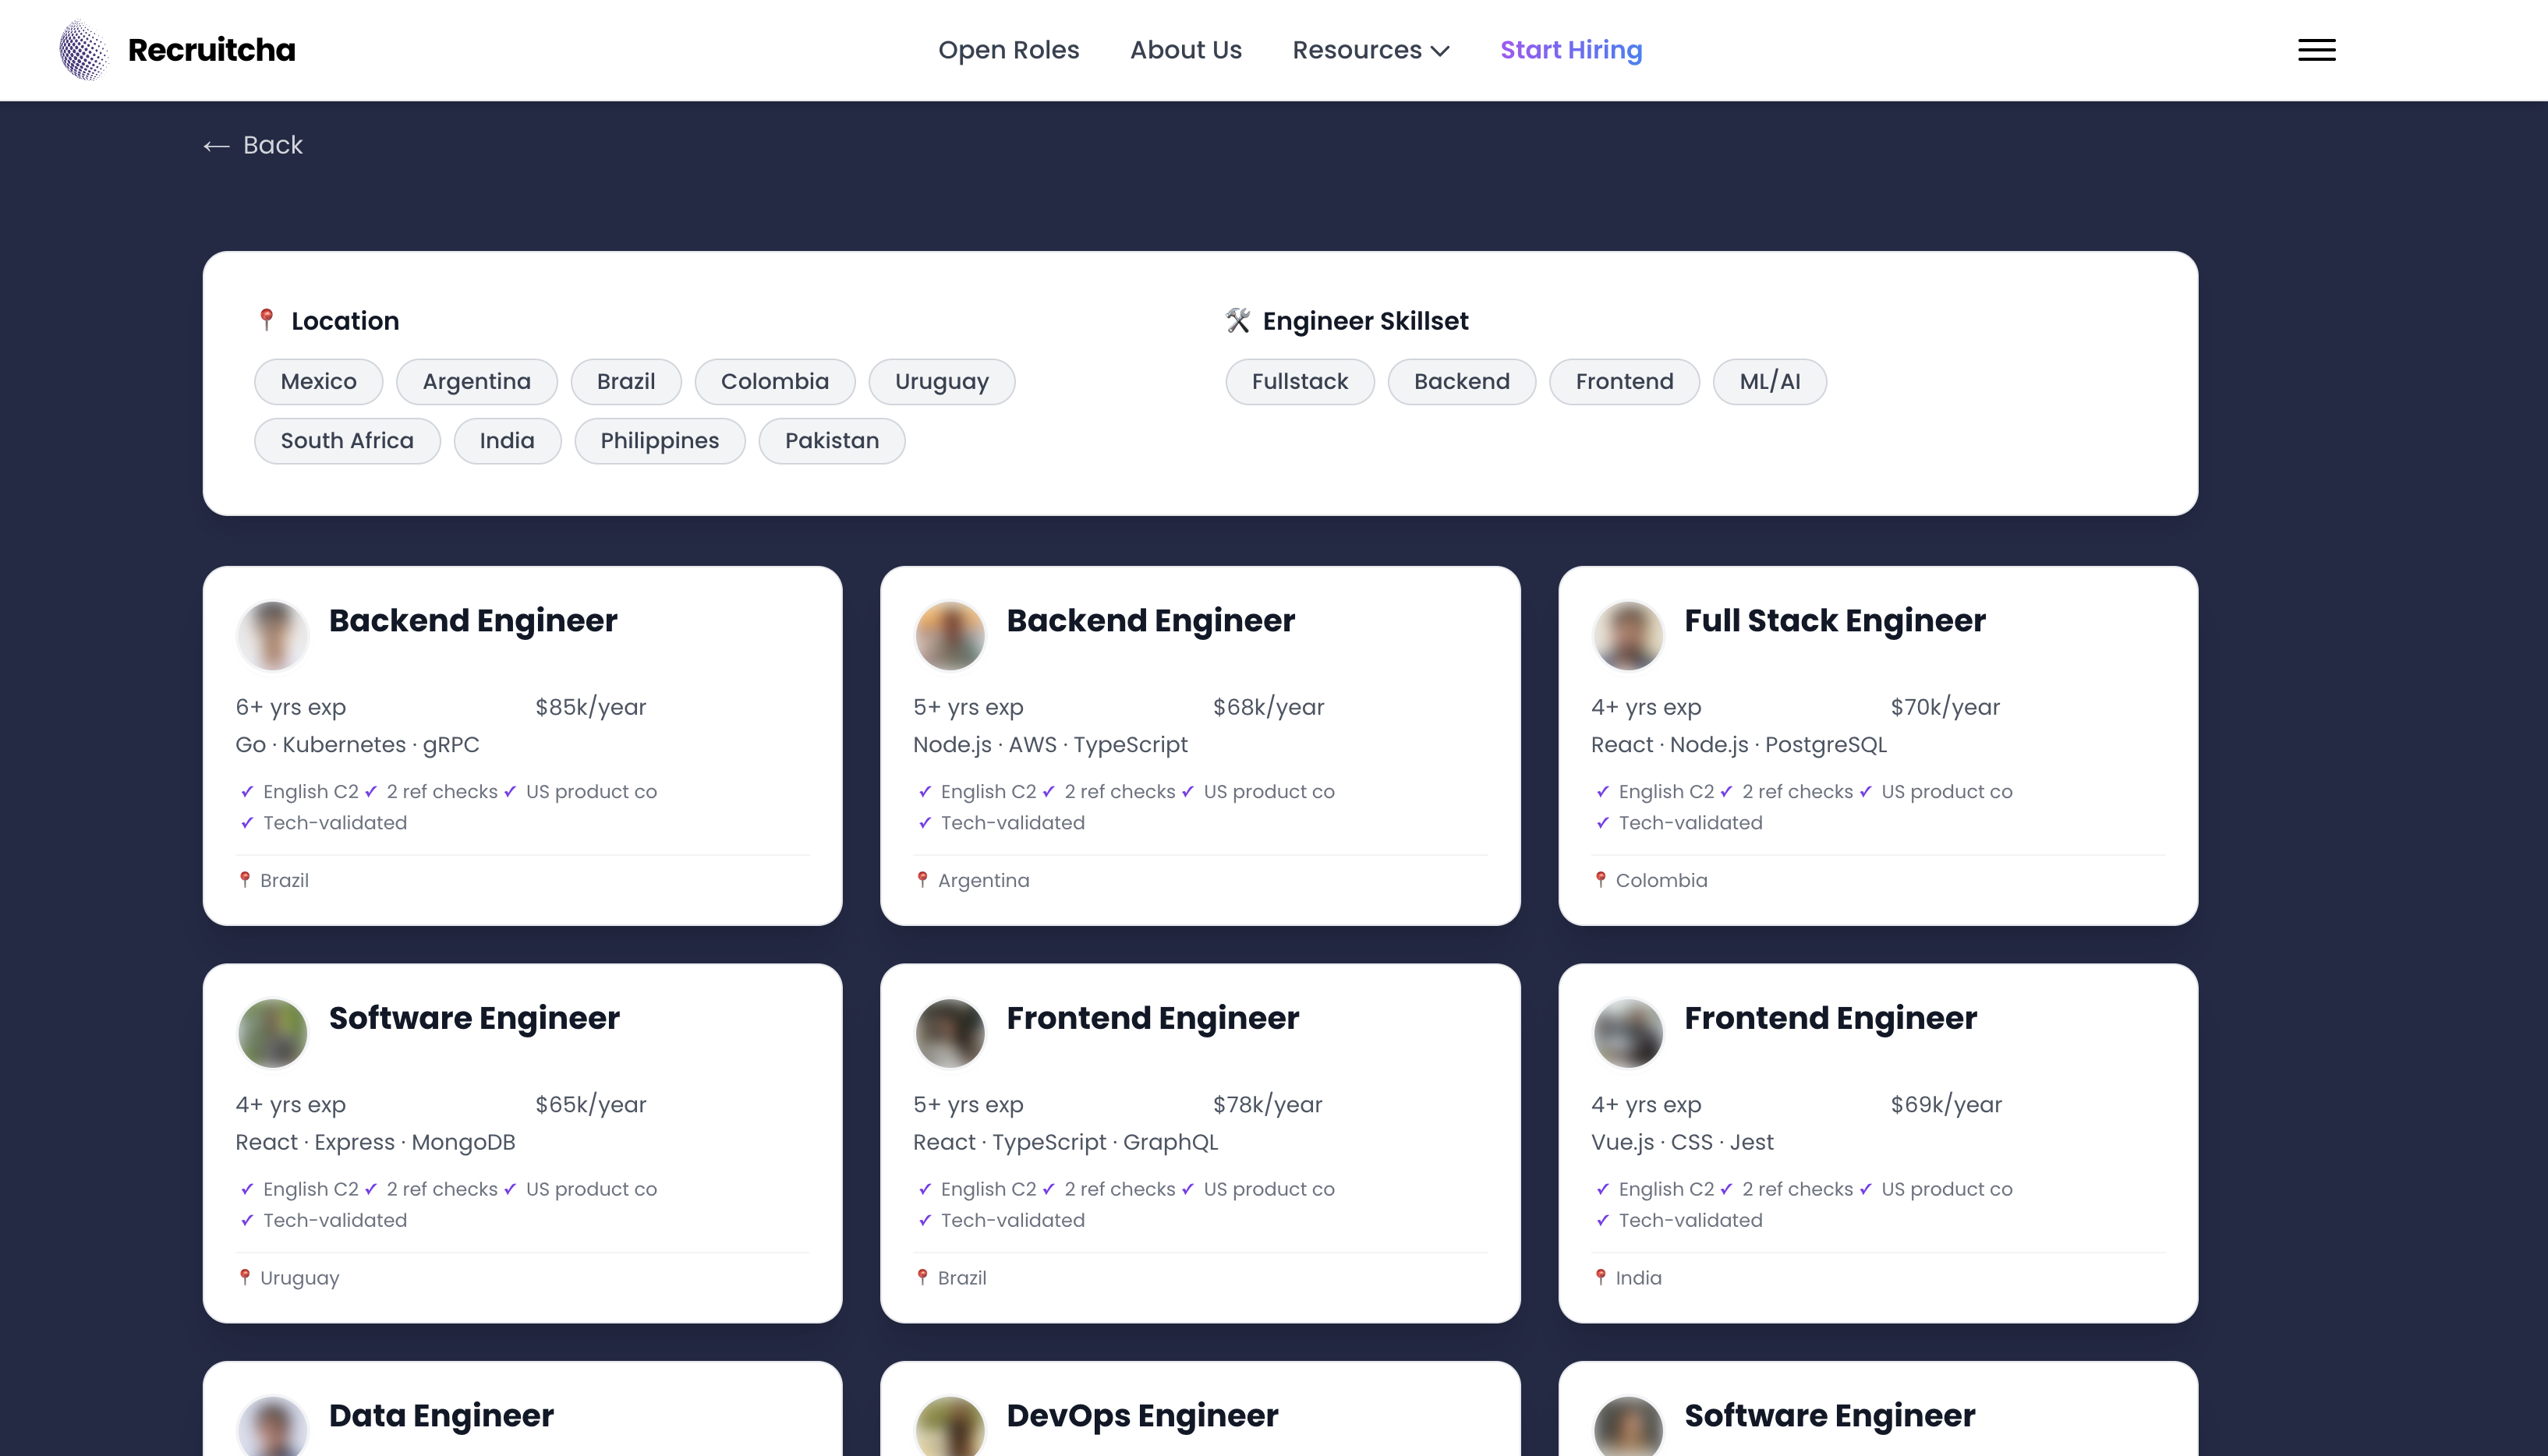
Task: Click the back arrow icon
Action: tap(216, 146)
